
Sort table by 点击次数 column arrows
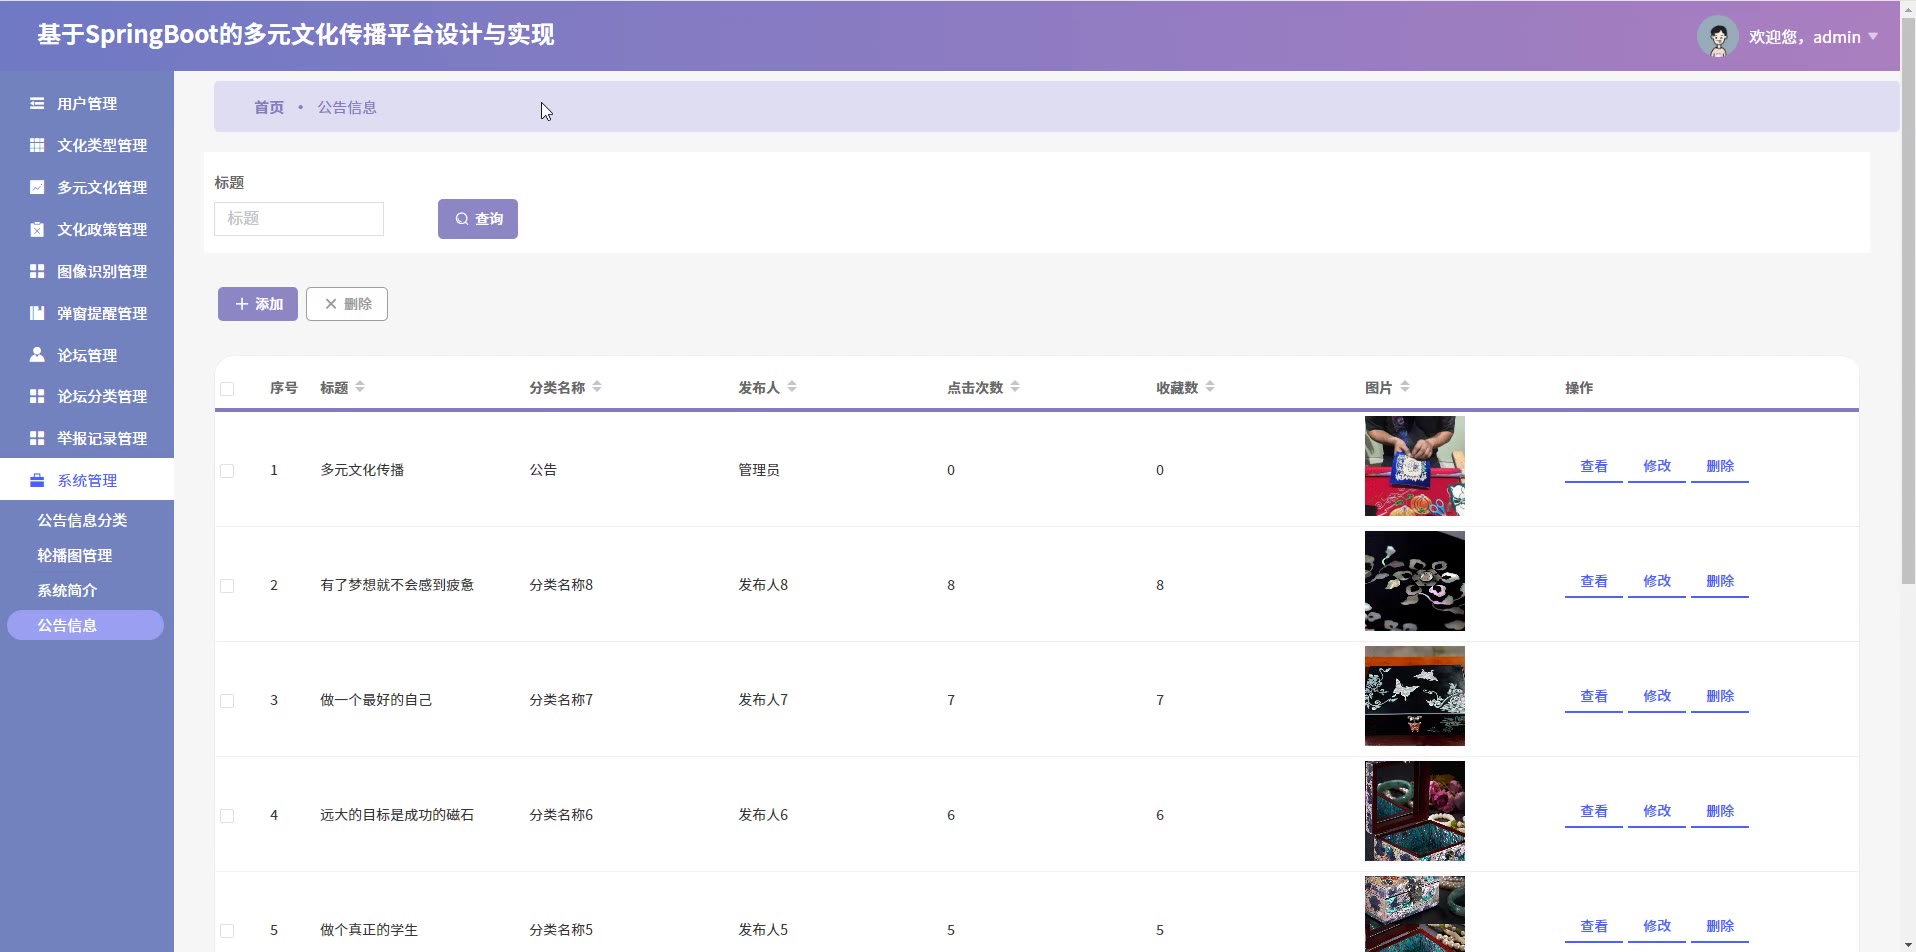(x=1015, y=387)
